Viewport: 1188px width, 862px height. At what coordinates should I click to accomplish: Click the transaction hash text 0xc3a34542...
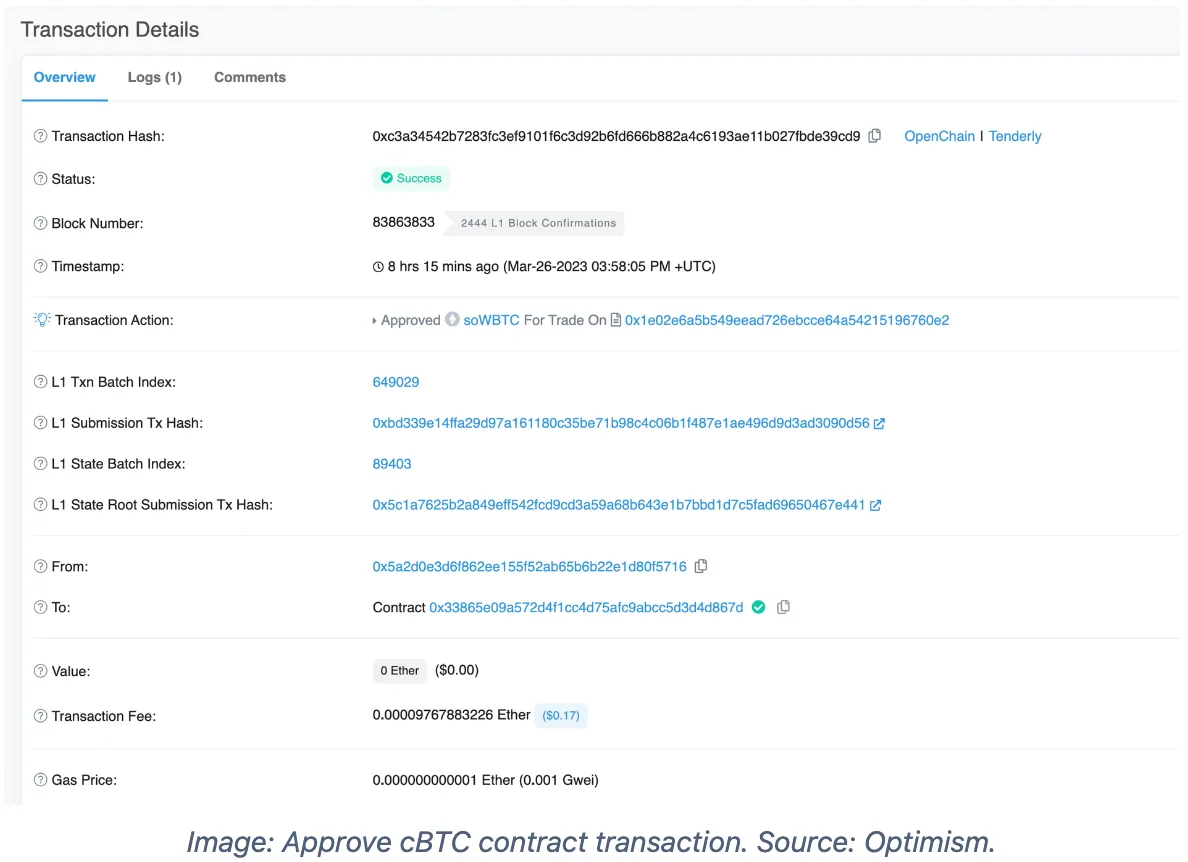tap(616, 136)
